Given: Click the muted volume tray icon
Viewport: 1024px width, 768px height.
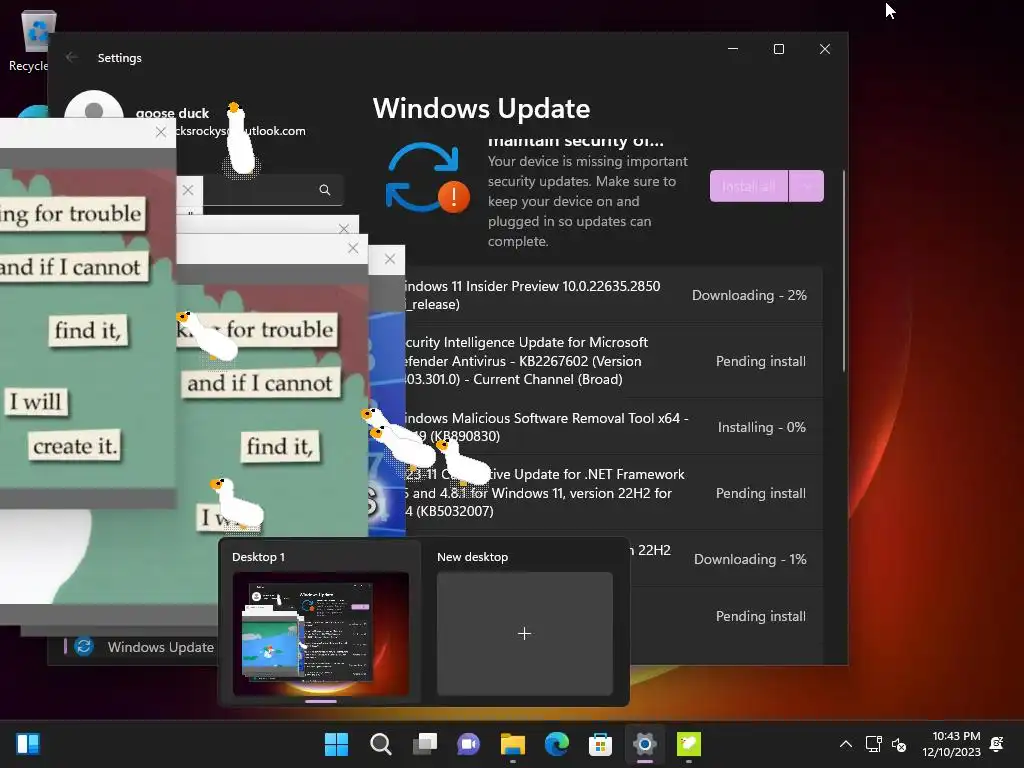Looking at the screenshot, I should coord(899,744).
